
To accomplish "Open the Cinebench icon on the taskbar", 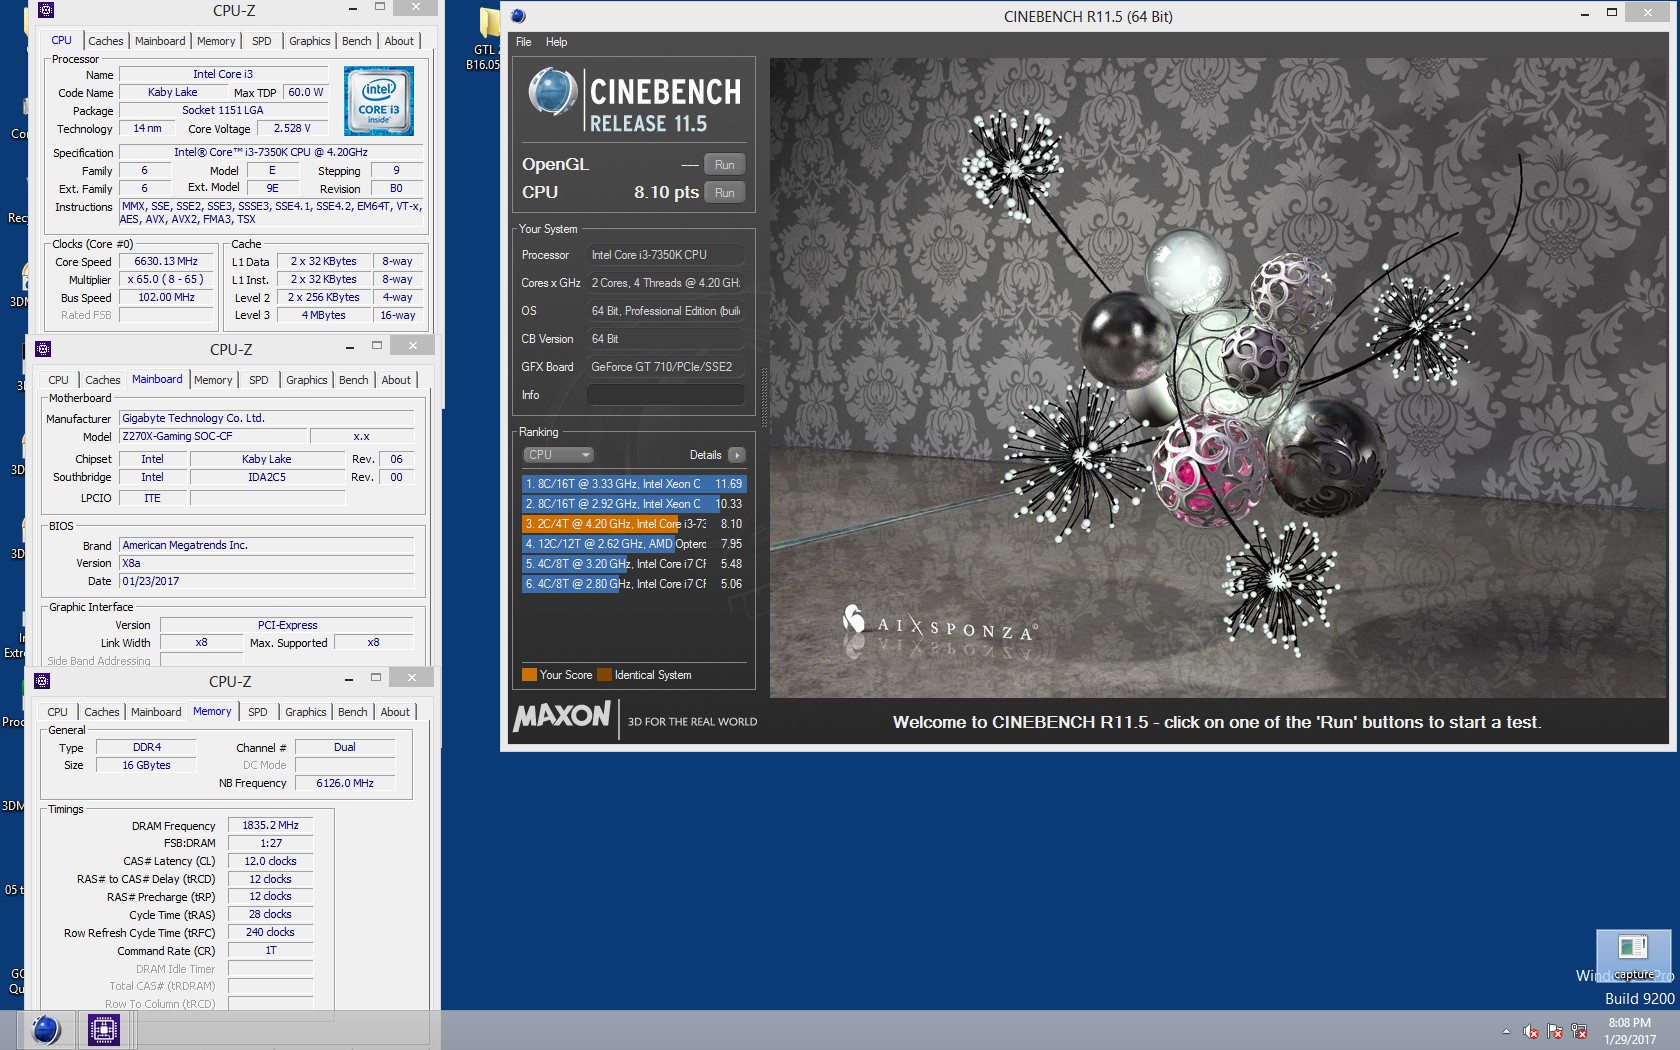I will pos(46,1029).
